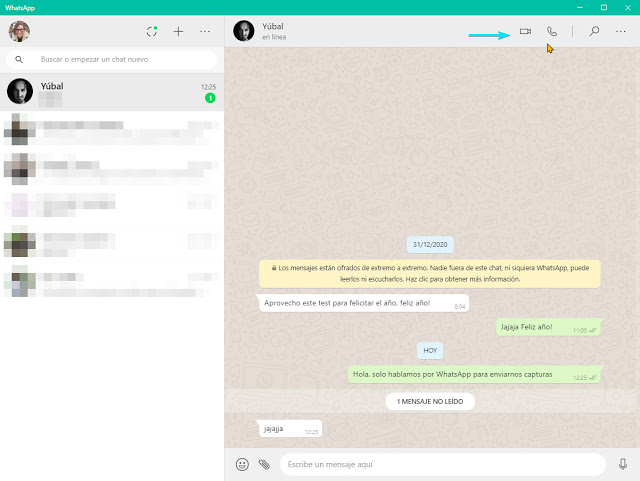Click the 1 MENSAJE NO LEÍDO banner
This screenshot has height=481, width=640.
[430, 401]
